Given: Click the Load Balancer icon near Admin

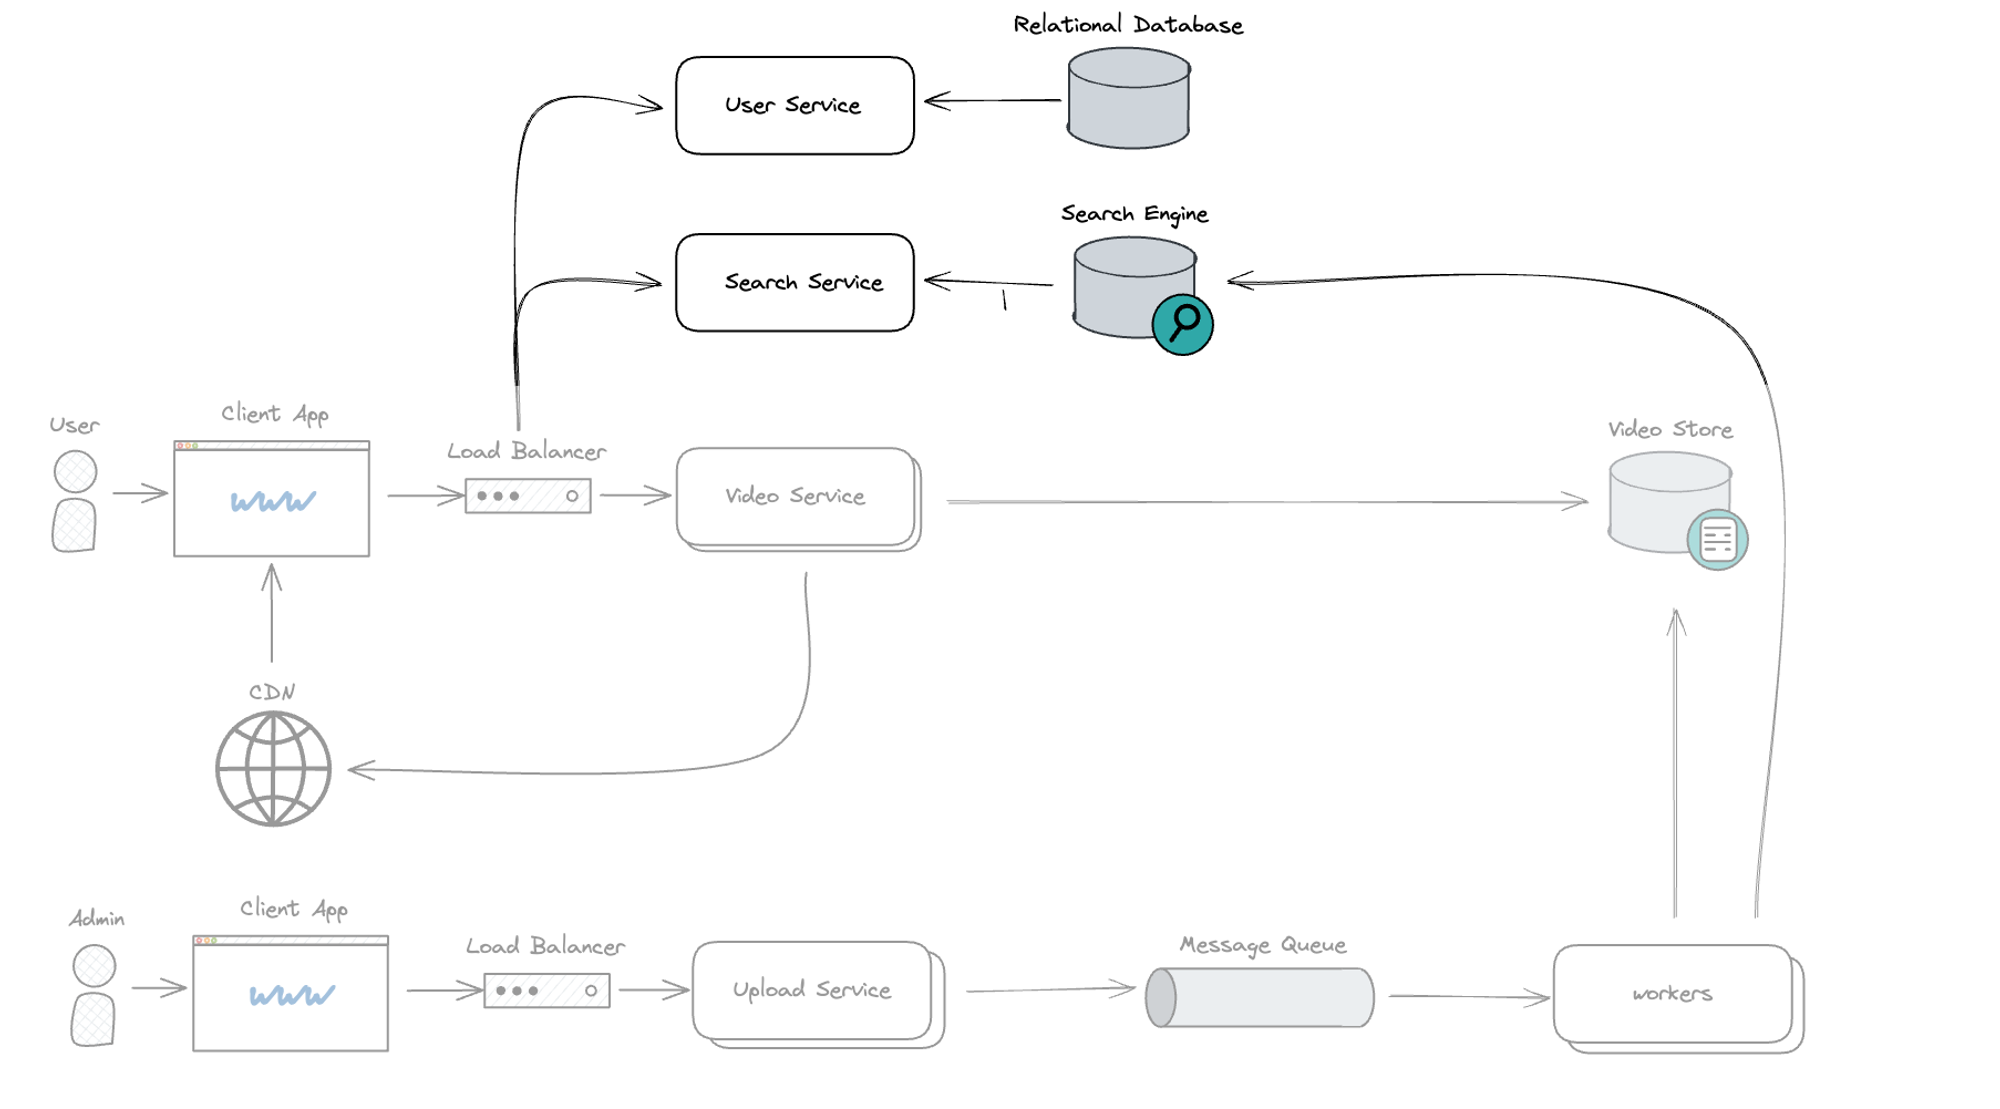Looking at the screenshot, I should coord(547,991).
